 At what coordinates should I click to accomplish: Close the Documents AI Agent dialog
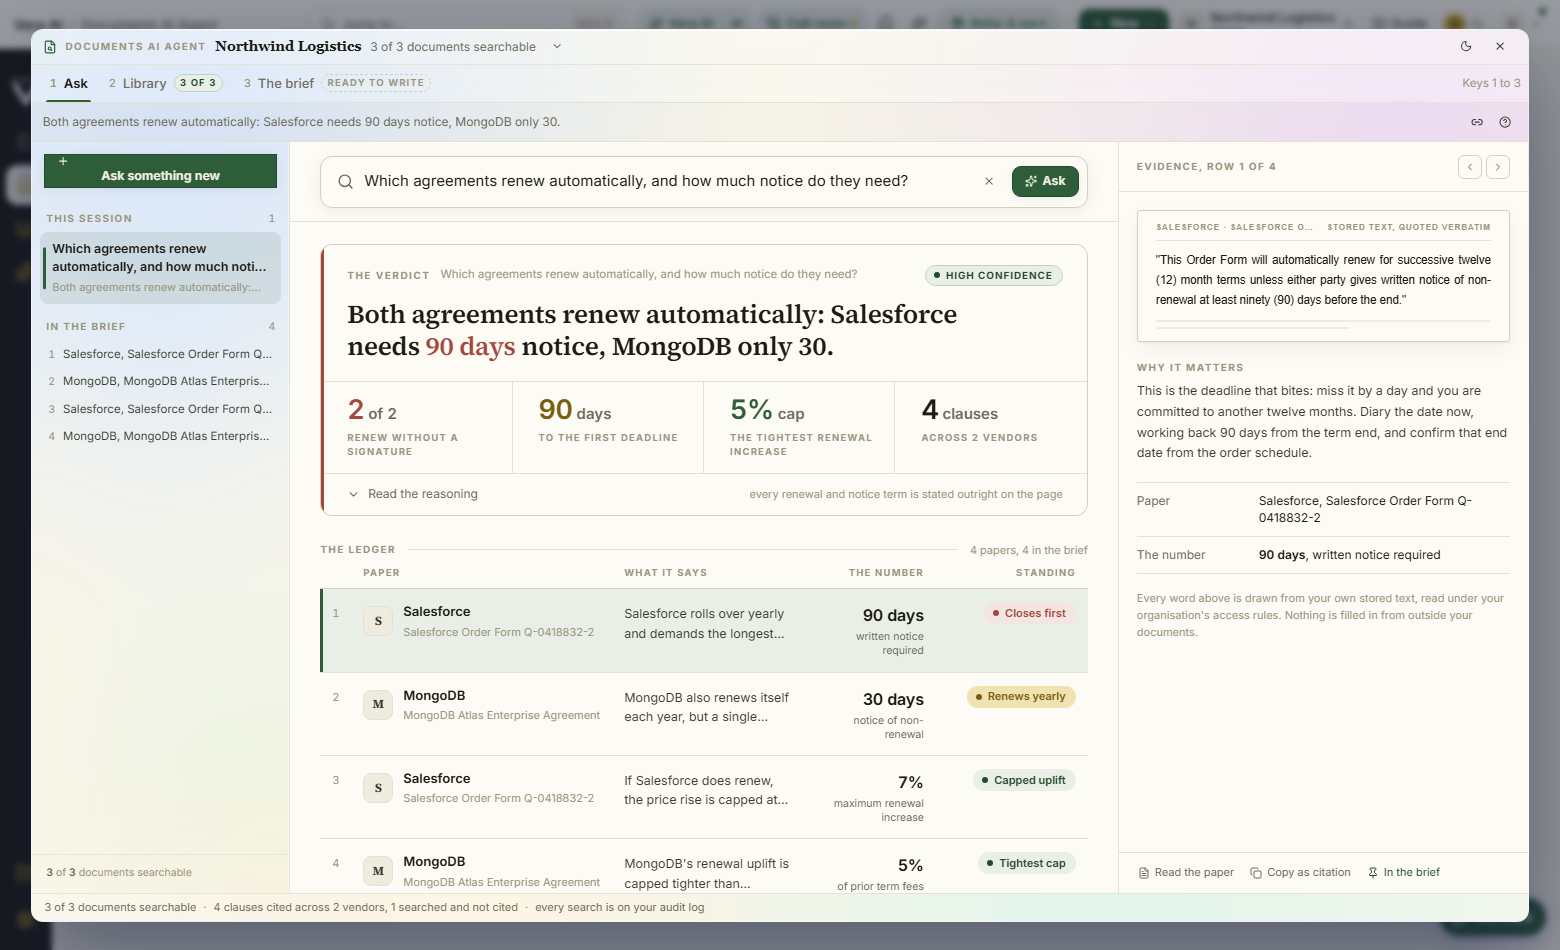coord(1500,46)
